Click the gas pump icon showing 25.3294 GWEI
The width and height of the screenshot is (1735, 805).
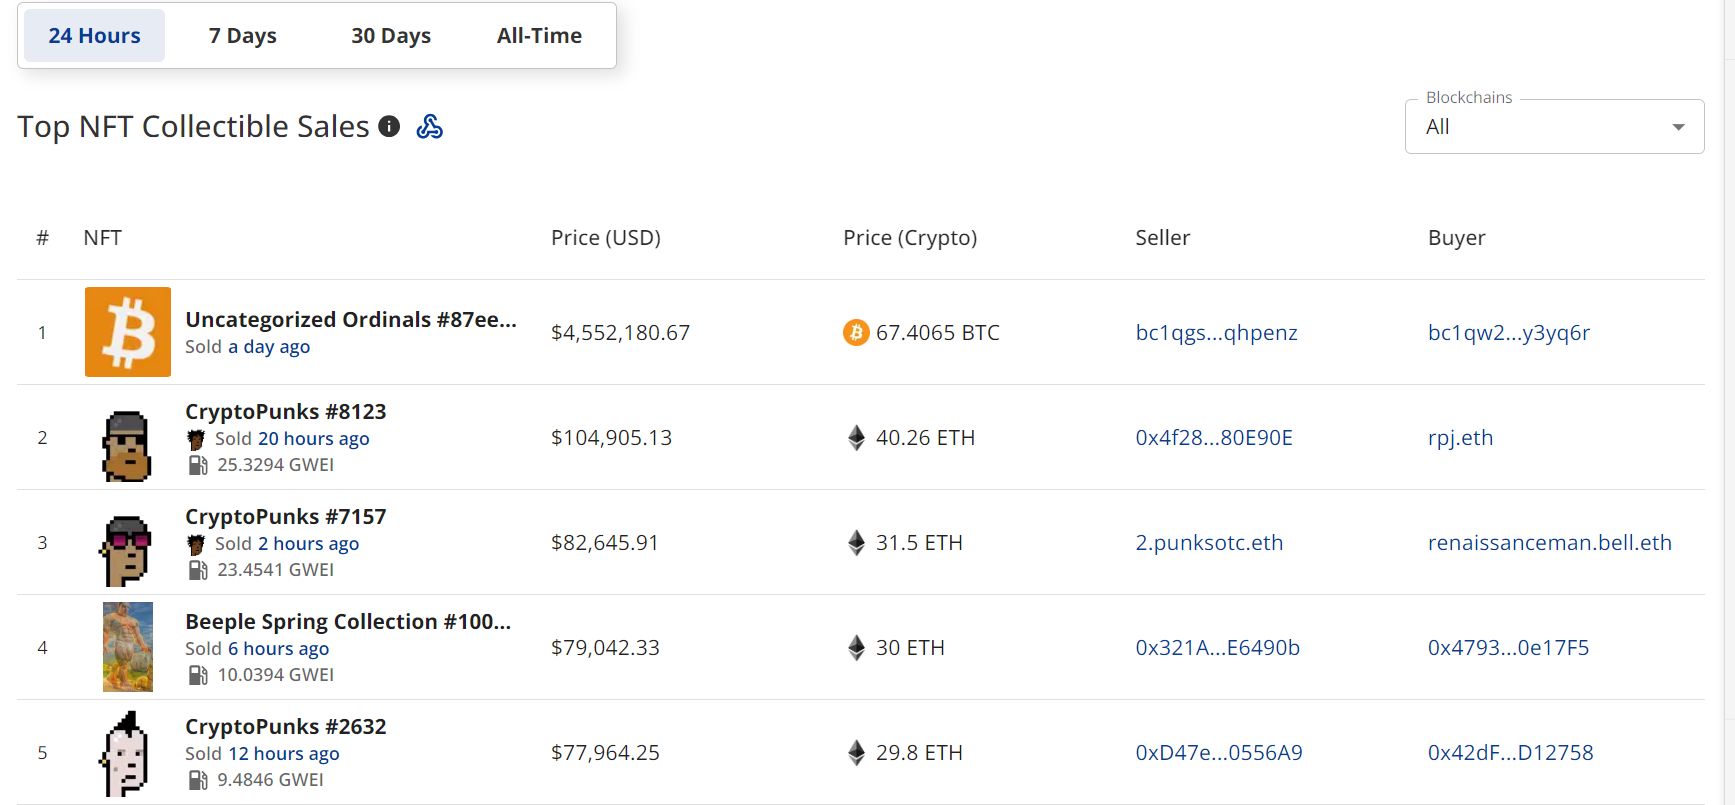(198, 465)
